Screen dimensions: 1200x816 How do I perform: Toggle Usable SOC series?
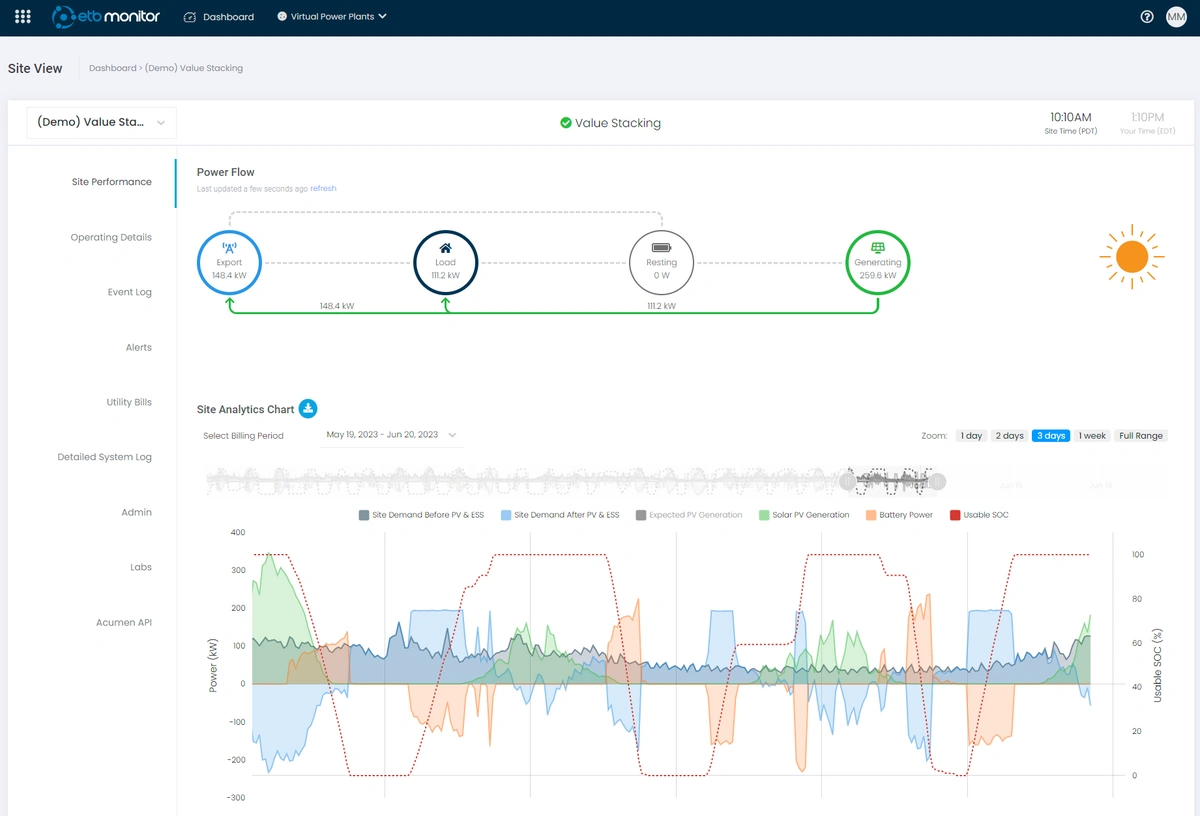[978, 515]
